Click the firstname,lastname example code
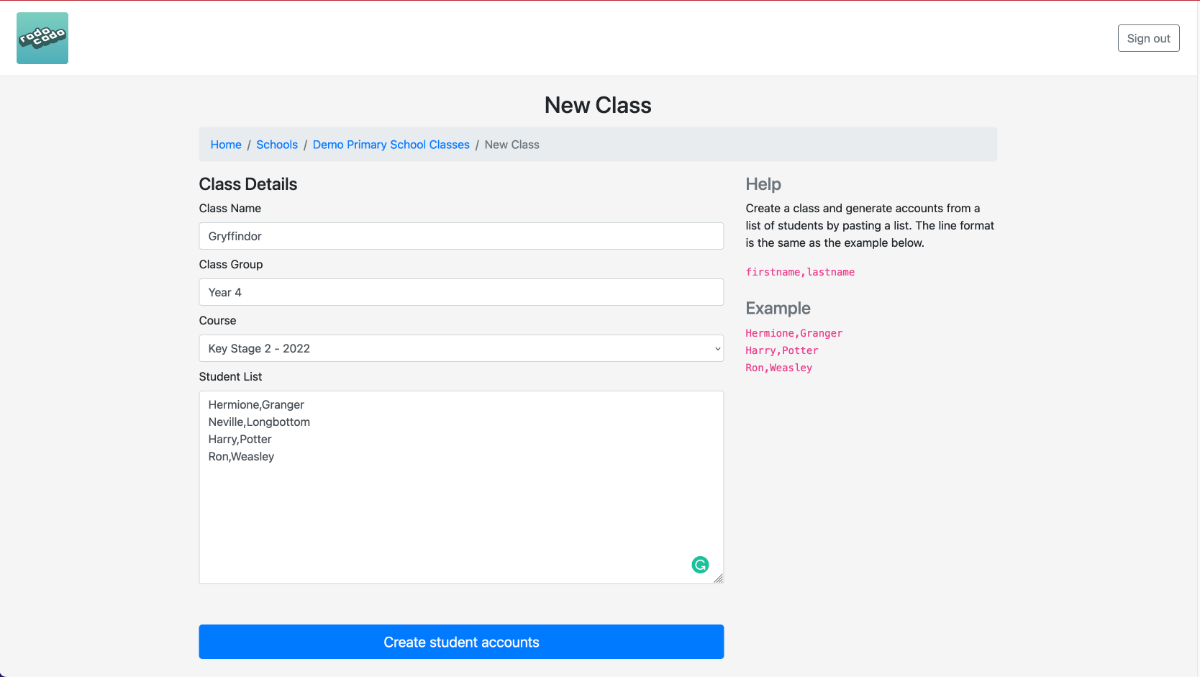The width and height of the screenshot is (1200, 677). [800, 271]
